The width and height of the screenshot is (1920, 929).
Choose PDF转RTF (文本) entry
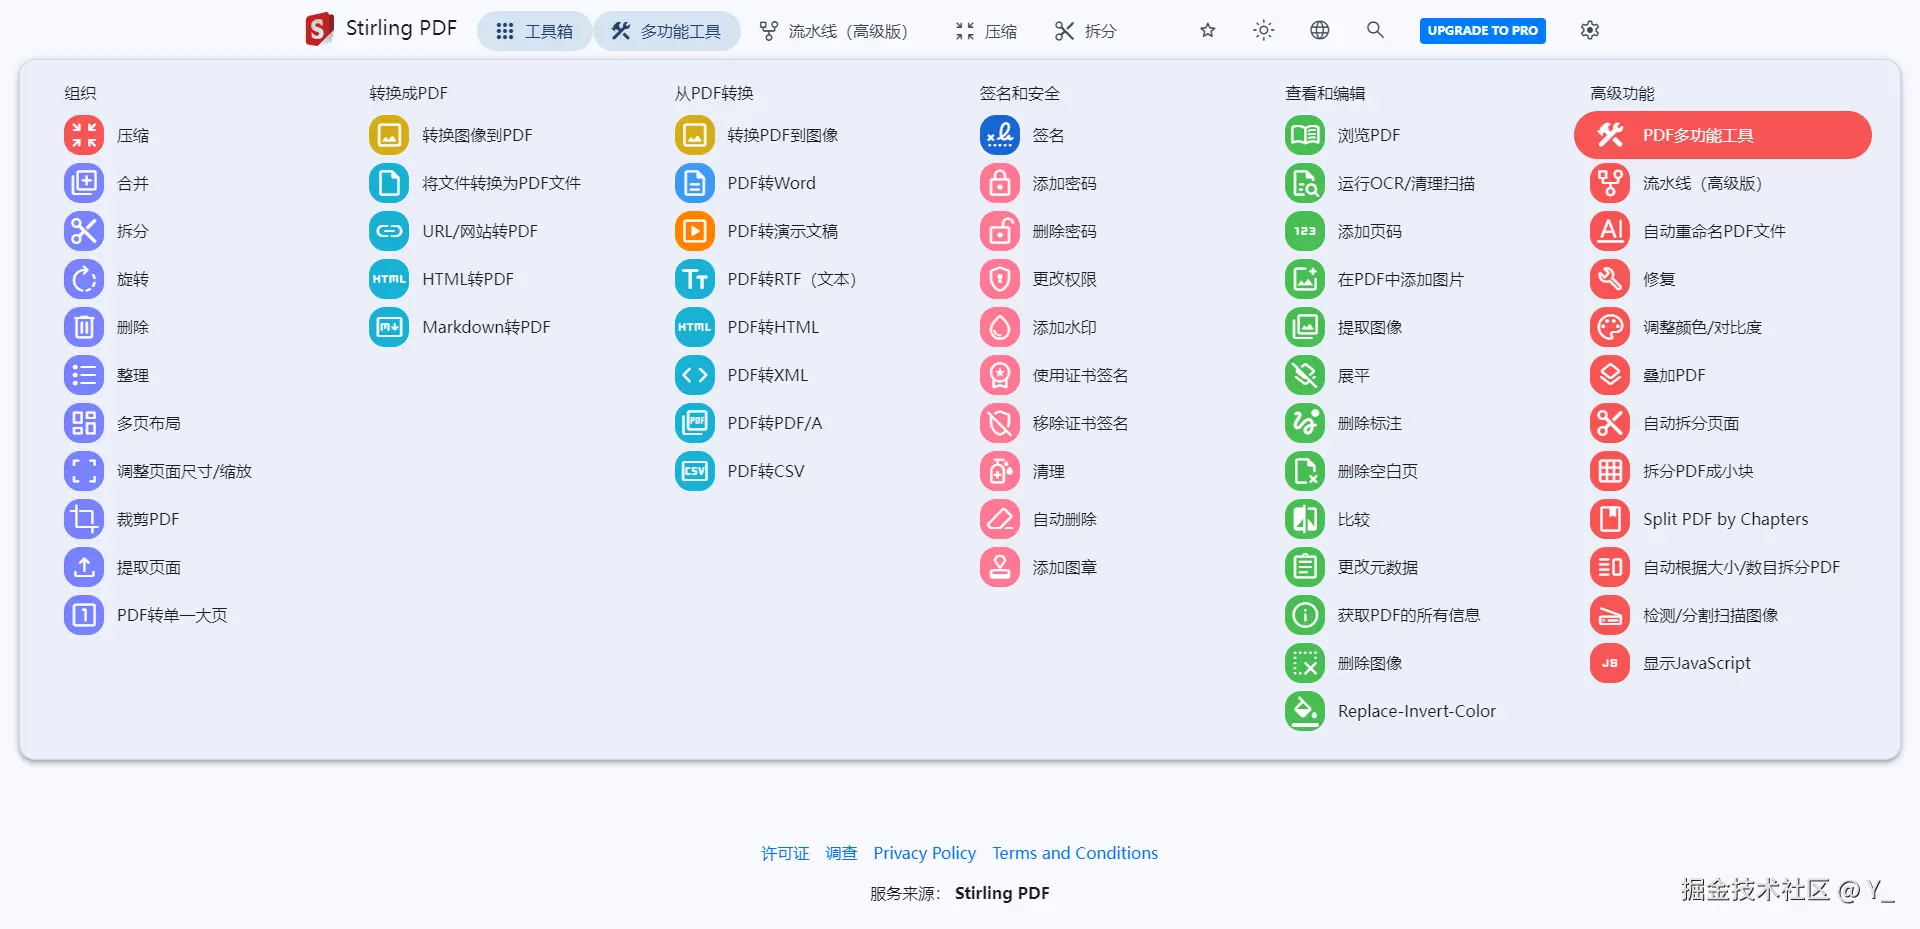point(766,279)
